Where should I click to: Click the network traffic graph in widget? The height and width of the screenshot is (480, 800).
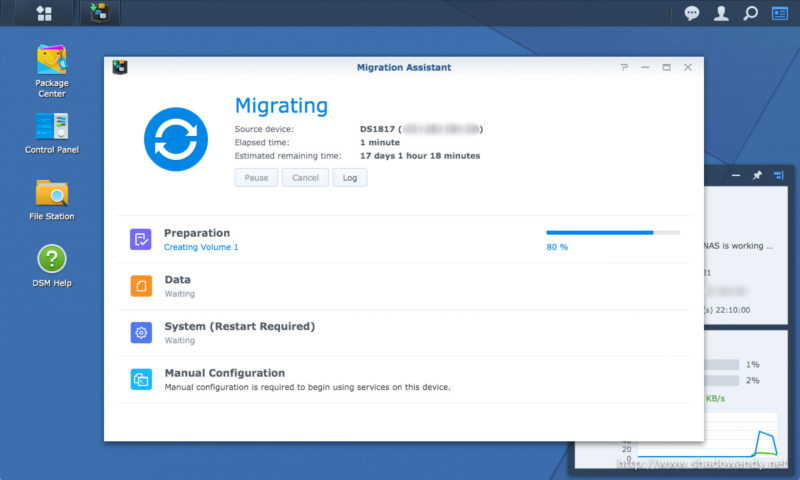(709, 435)
